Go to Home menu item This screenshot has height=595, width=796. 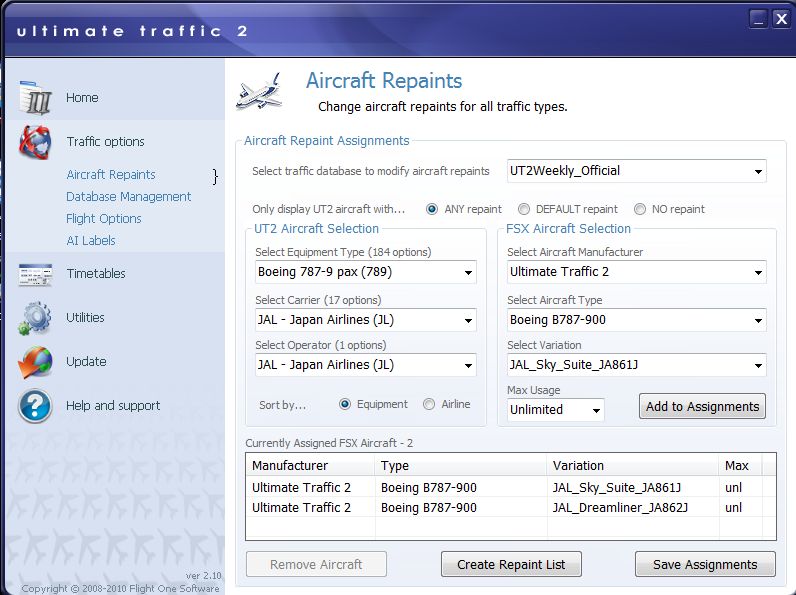82,97
